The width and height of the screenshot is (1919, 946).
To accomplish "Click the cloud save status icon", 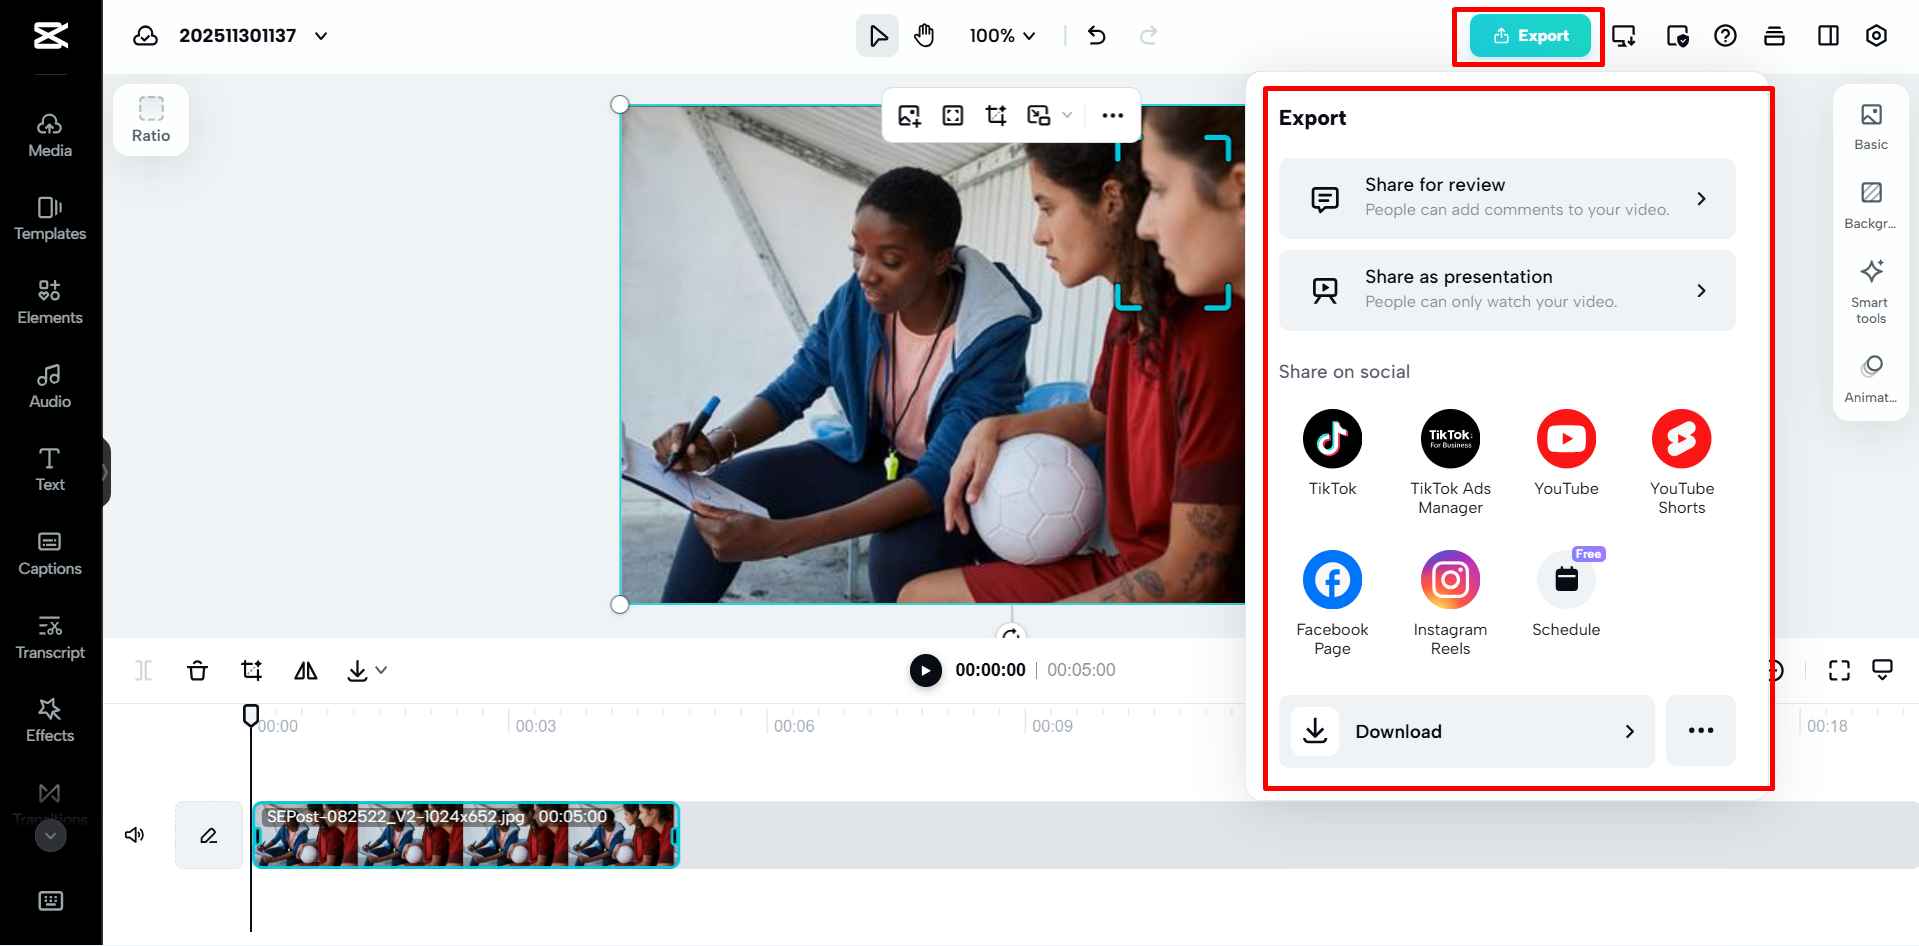I will [x=146, y=36].
